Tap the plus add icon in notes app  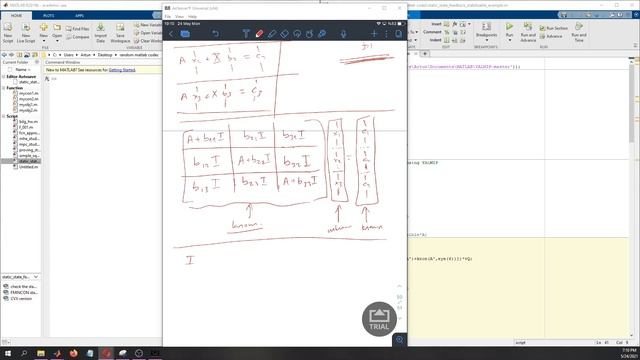pyautogui.click(x=374, y=34)
